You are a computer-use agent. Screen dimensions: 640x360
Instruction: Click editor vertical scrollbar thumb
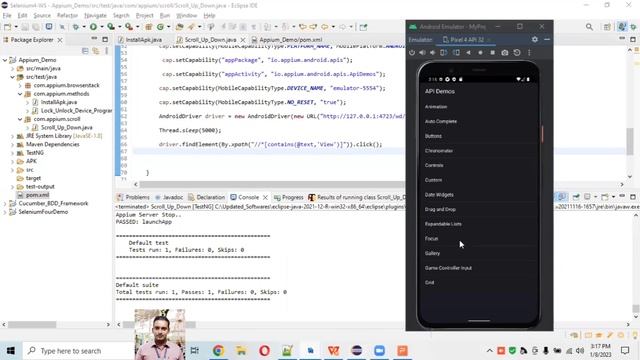[x=630, y=141]
